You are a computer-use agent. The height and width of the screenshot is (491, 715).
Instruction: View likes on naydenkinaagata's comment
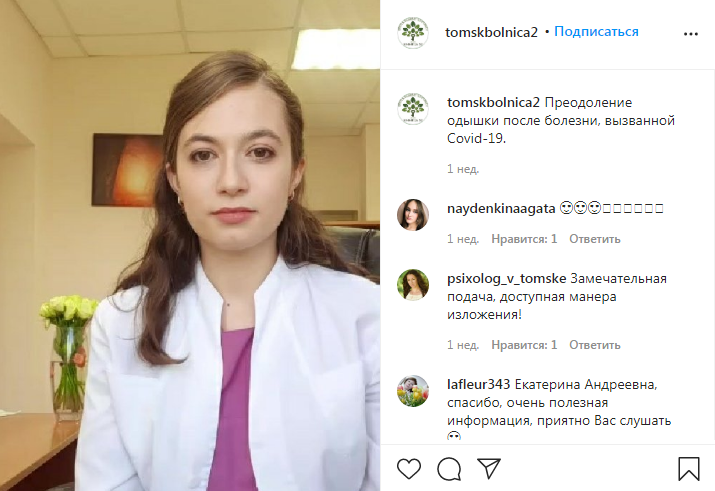[524, 239]
